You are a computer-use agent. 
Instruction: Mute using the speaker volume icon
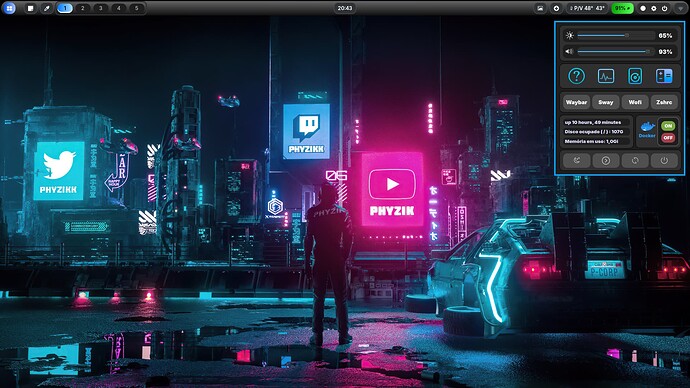point(569,51)
